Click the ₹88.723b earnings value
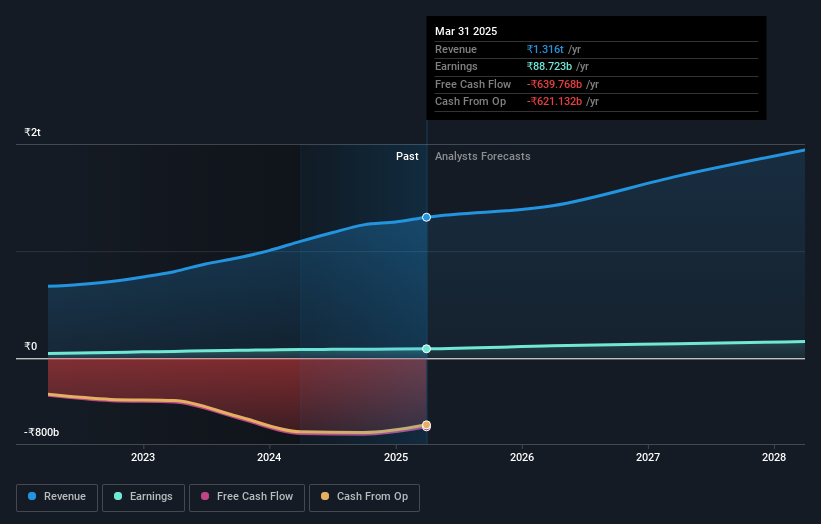Viewport: 821px width, 524px height. click(x=549, y=66)
